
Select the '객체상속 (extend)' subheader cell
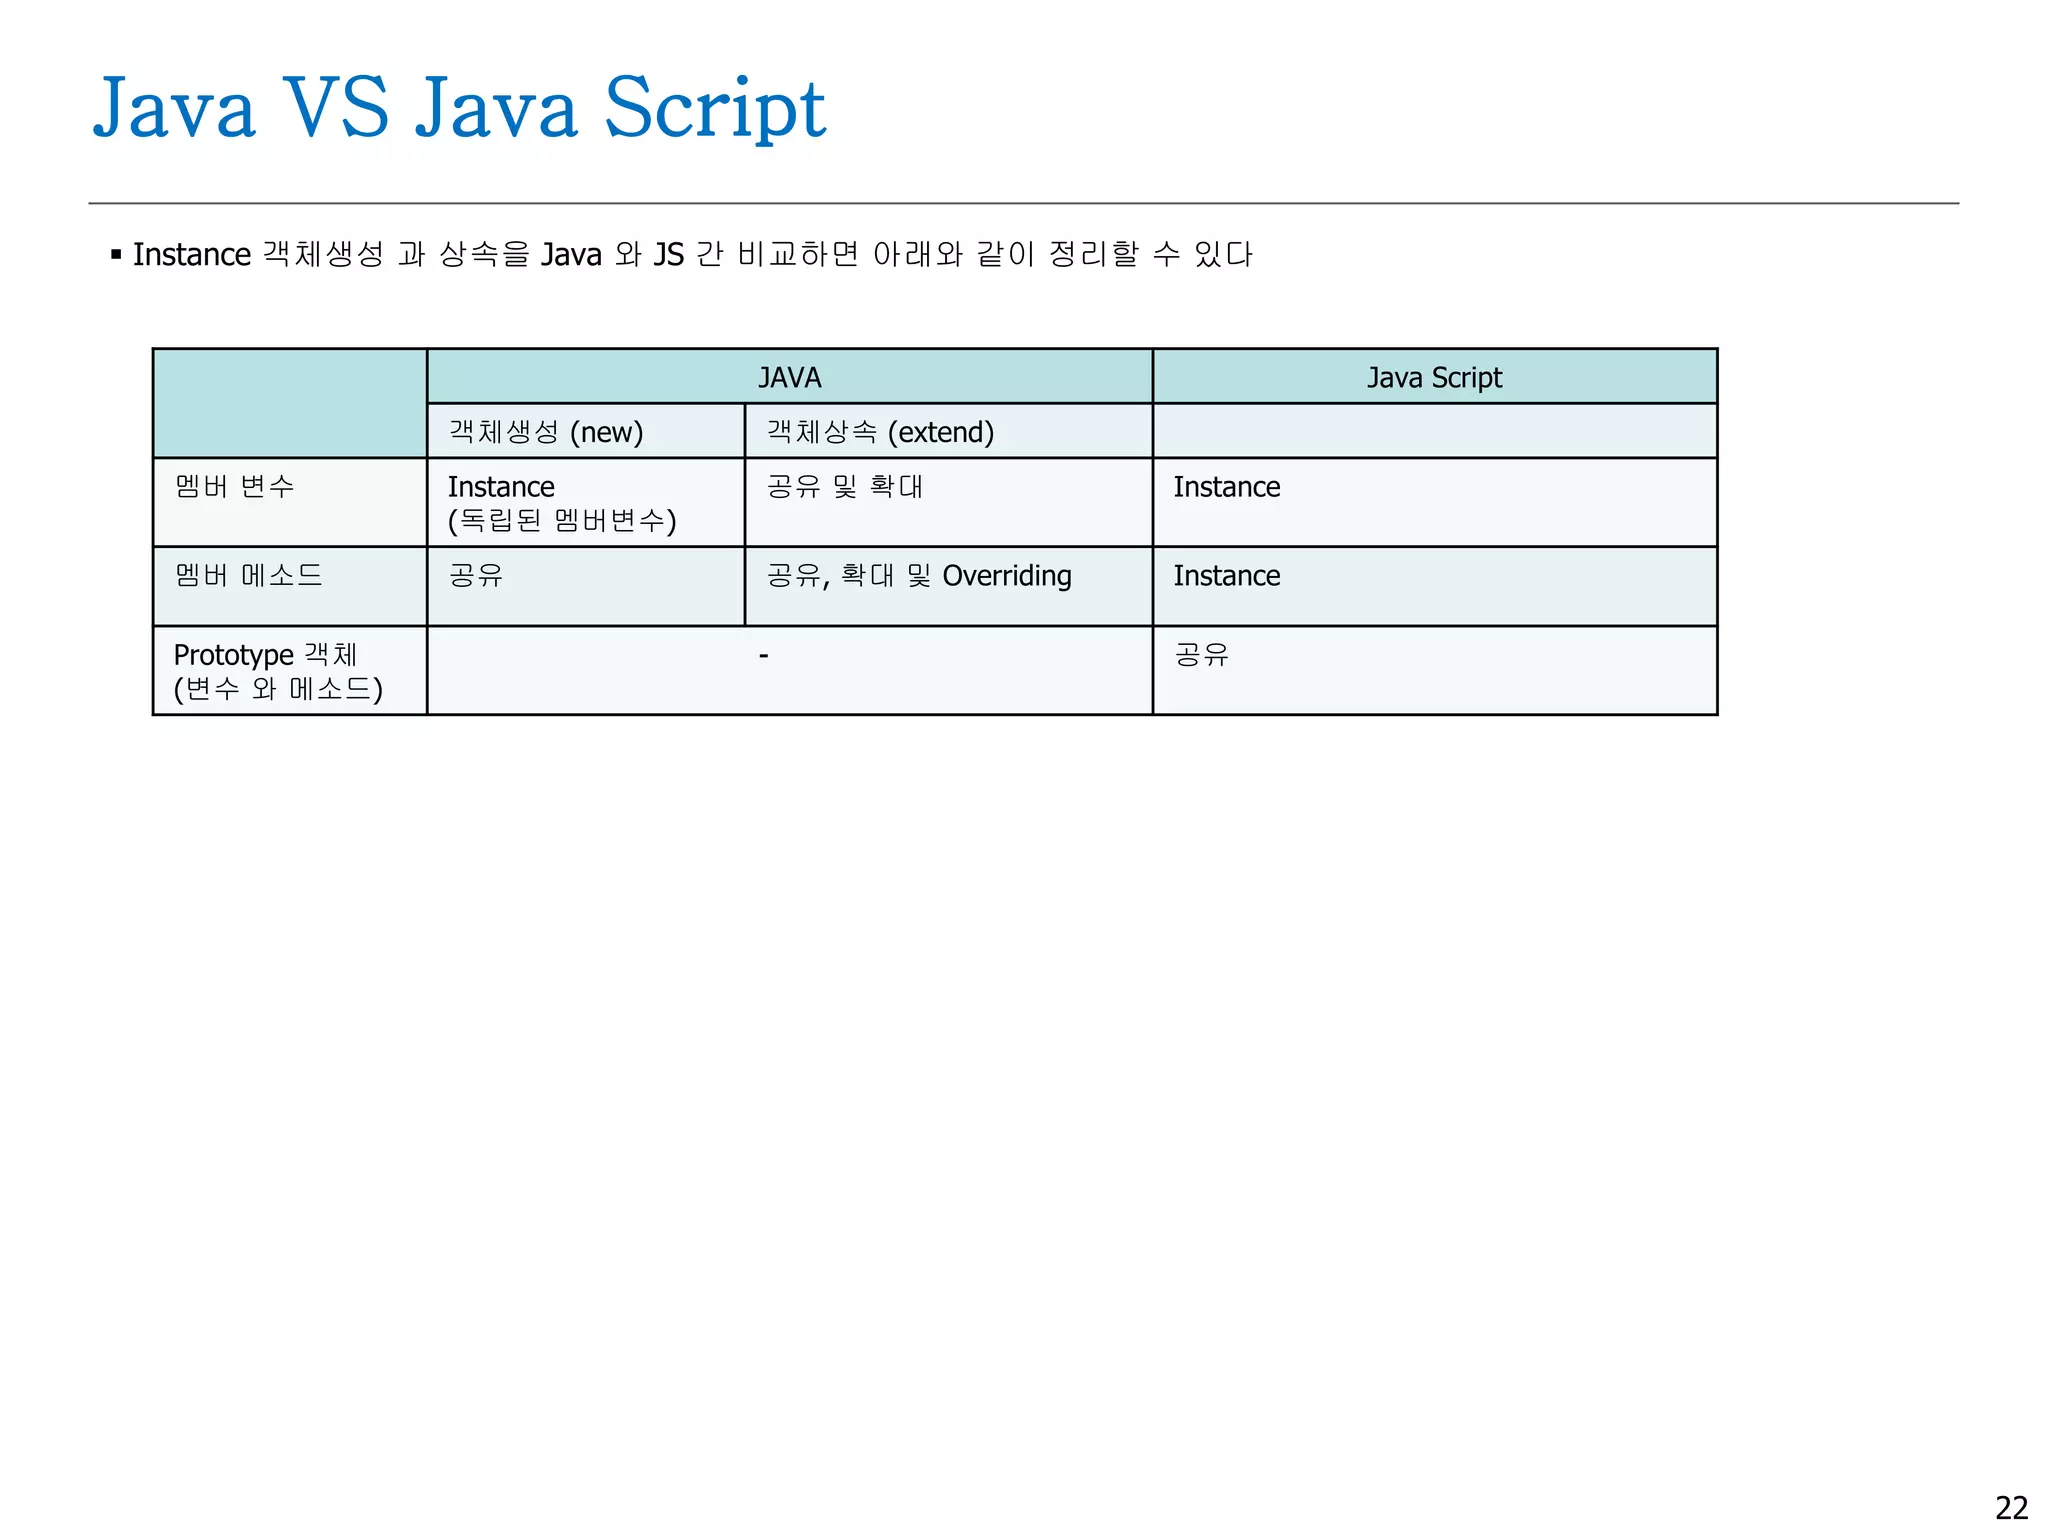tap(948, 431)
